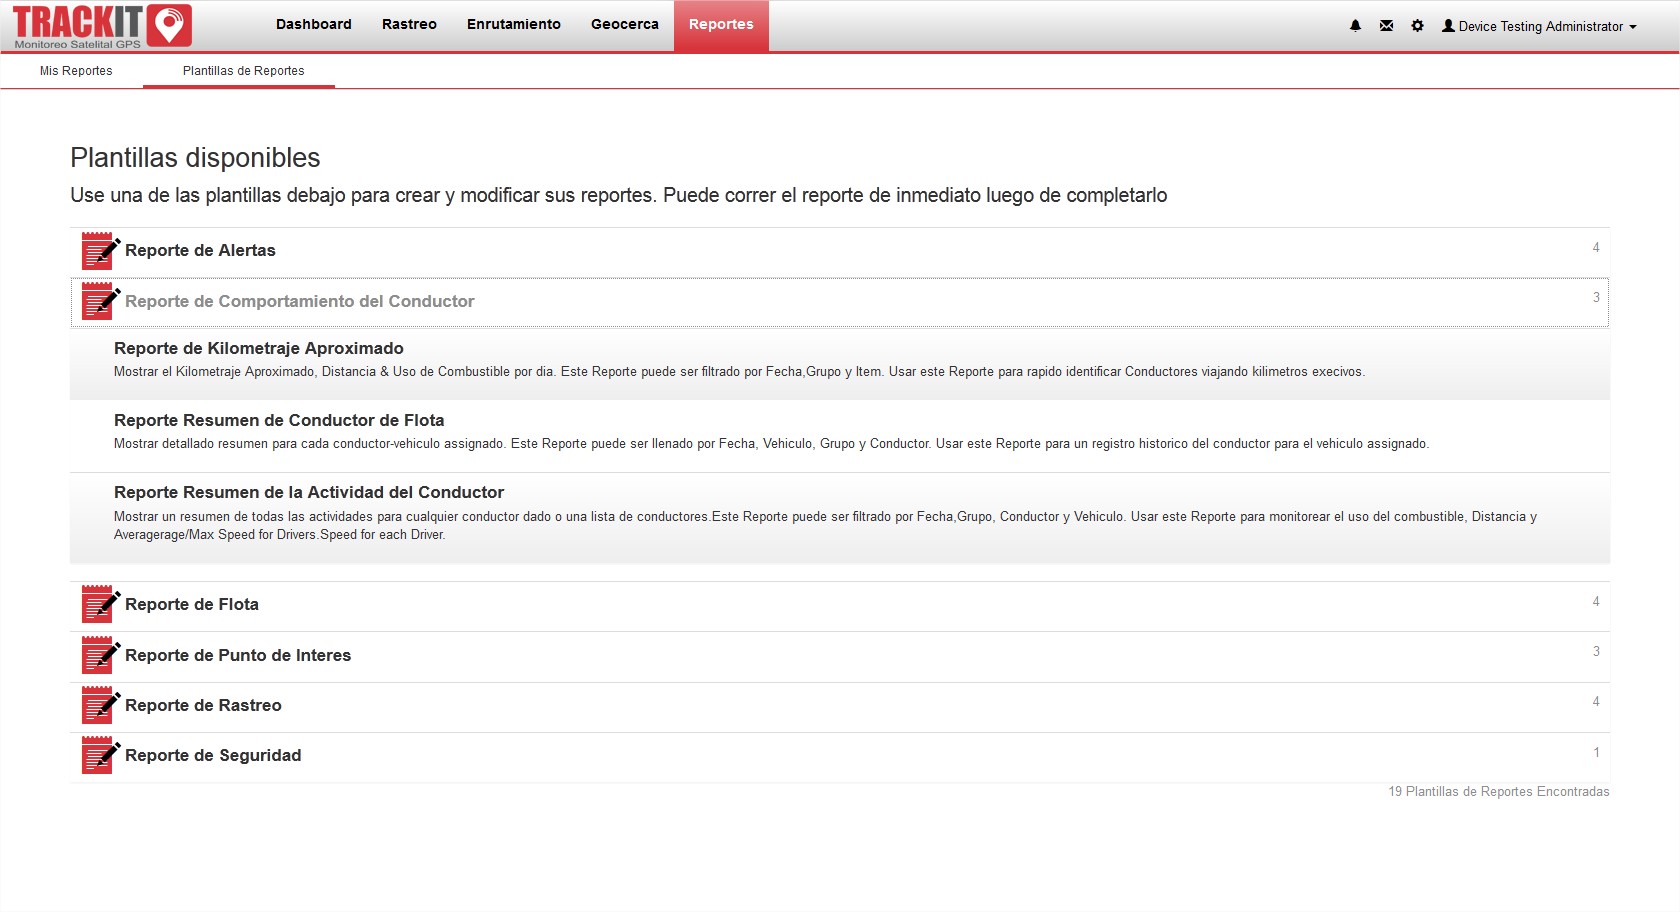The height and width of the screenshot is (912, 1680).
Task: Open the Reporte de Kilometraje Aproximado template
Action: pyautogui.click(x=259, y=349)
